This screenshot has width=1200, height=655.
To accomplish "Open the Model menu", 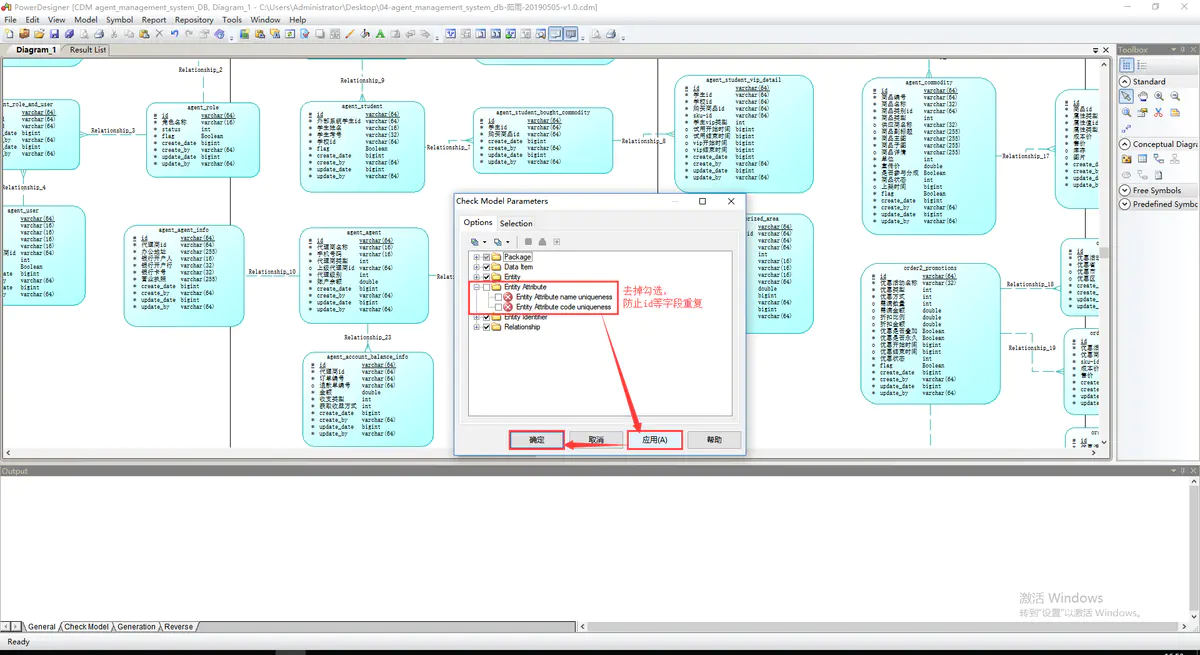I will tap(85, 18).
